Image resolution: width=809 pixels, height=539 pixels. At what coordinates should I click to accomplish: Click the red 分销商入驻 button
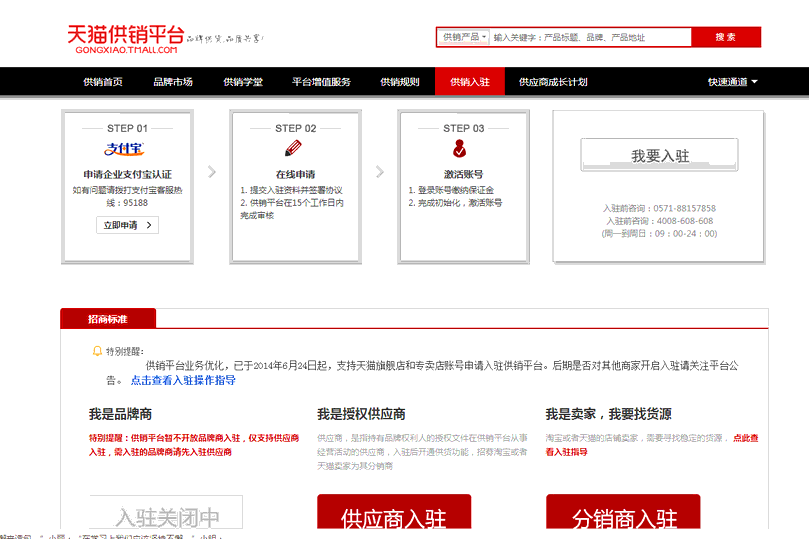click(x=623, y=513)
